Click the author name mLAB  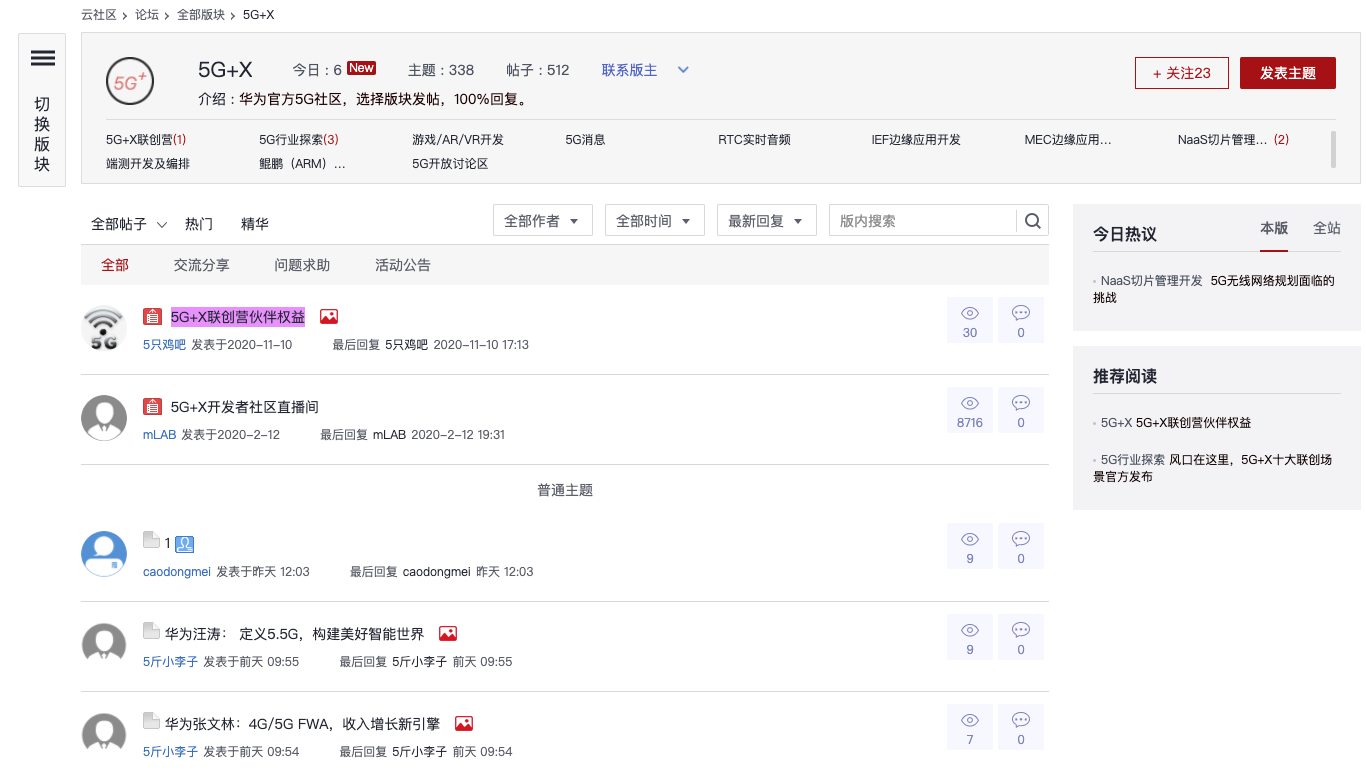160,435
